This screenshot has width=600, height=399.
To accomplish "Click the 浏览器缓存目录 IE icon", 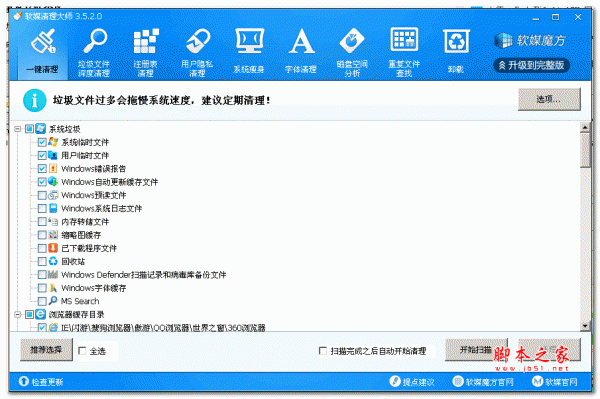I will (41, 314).
